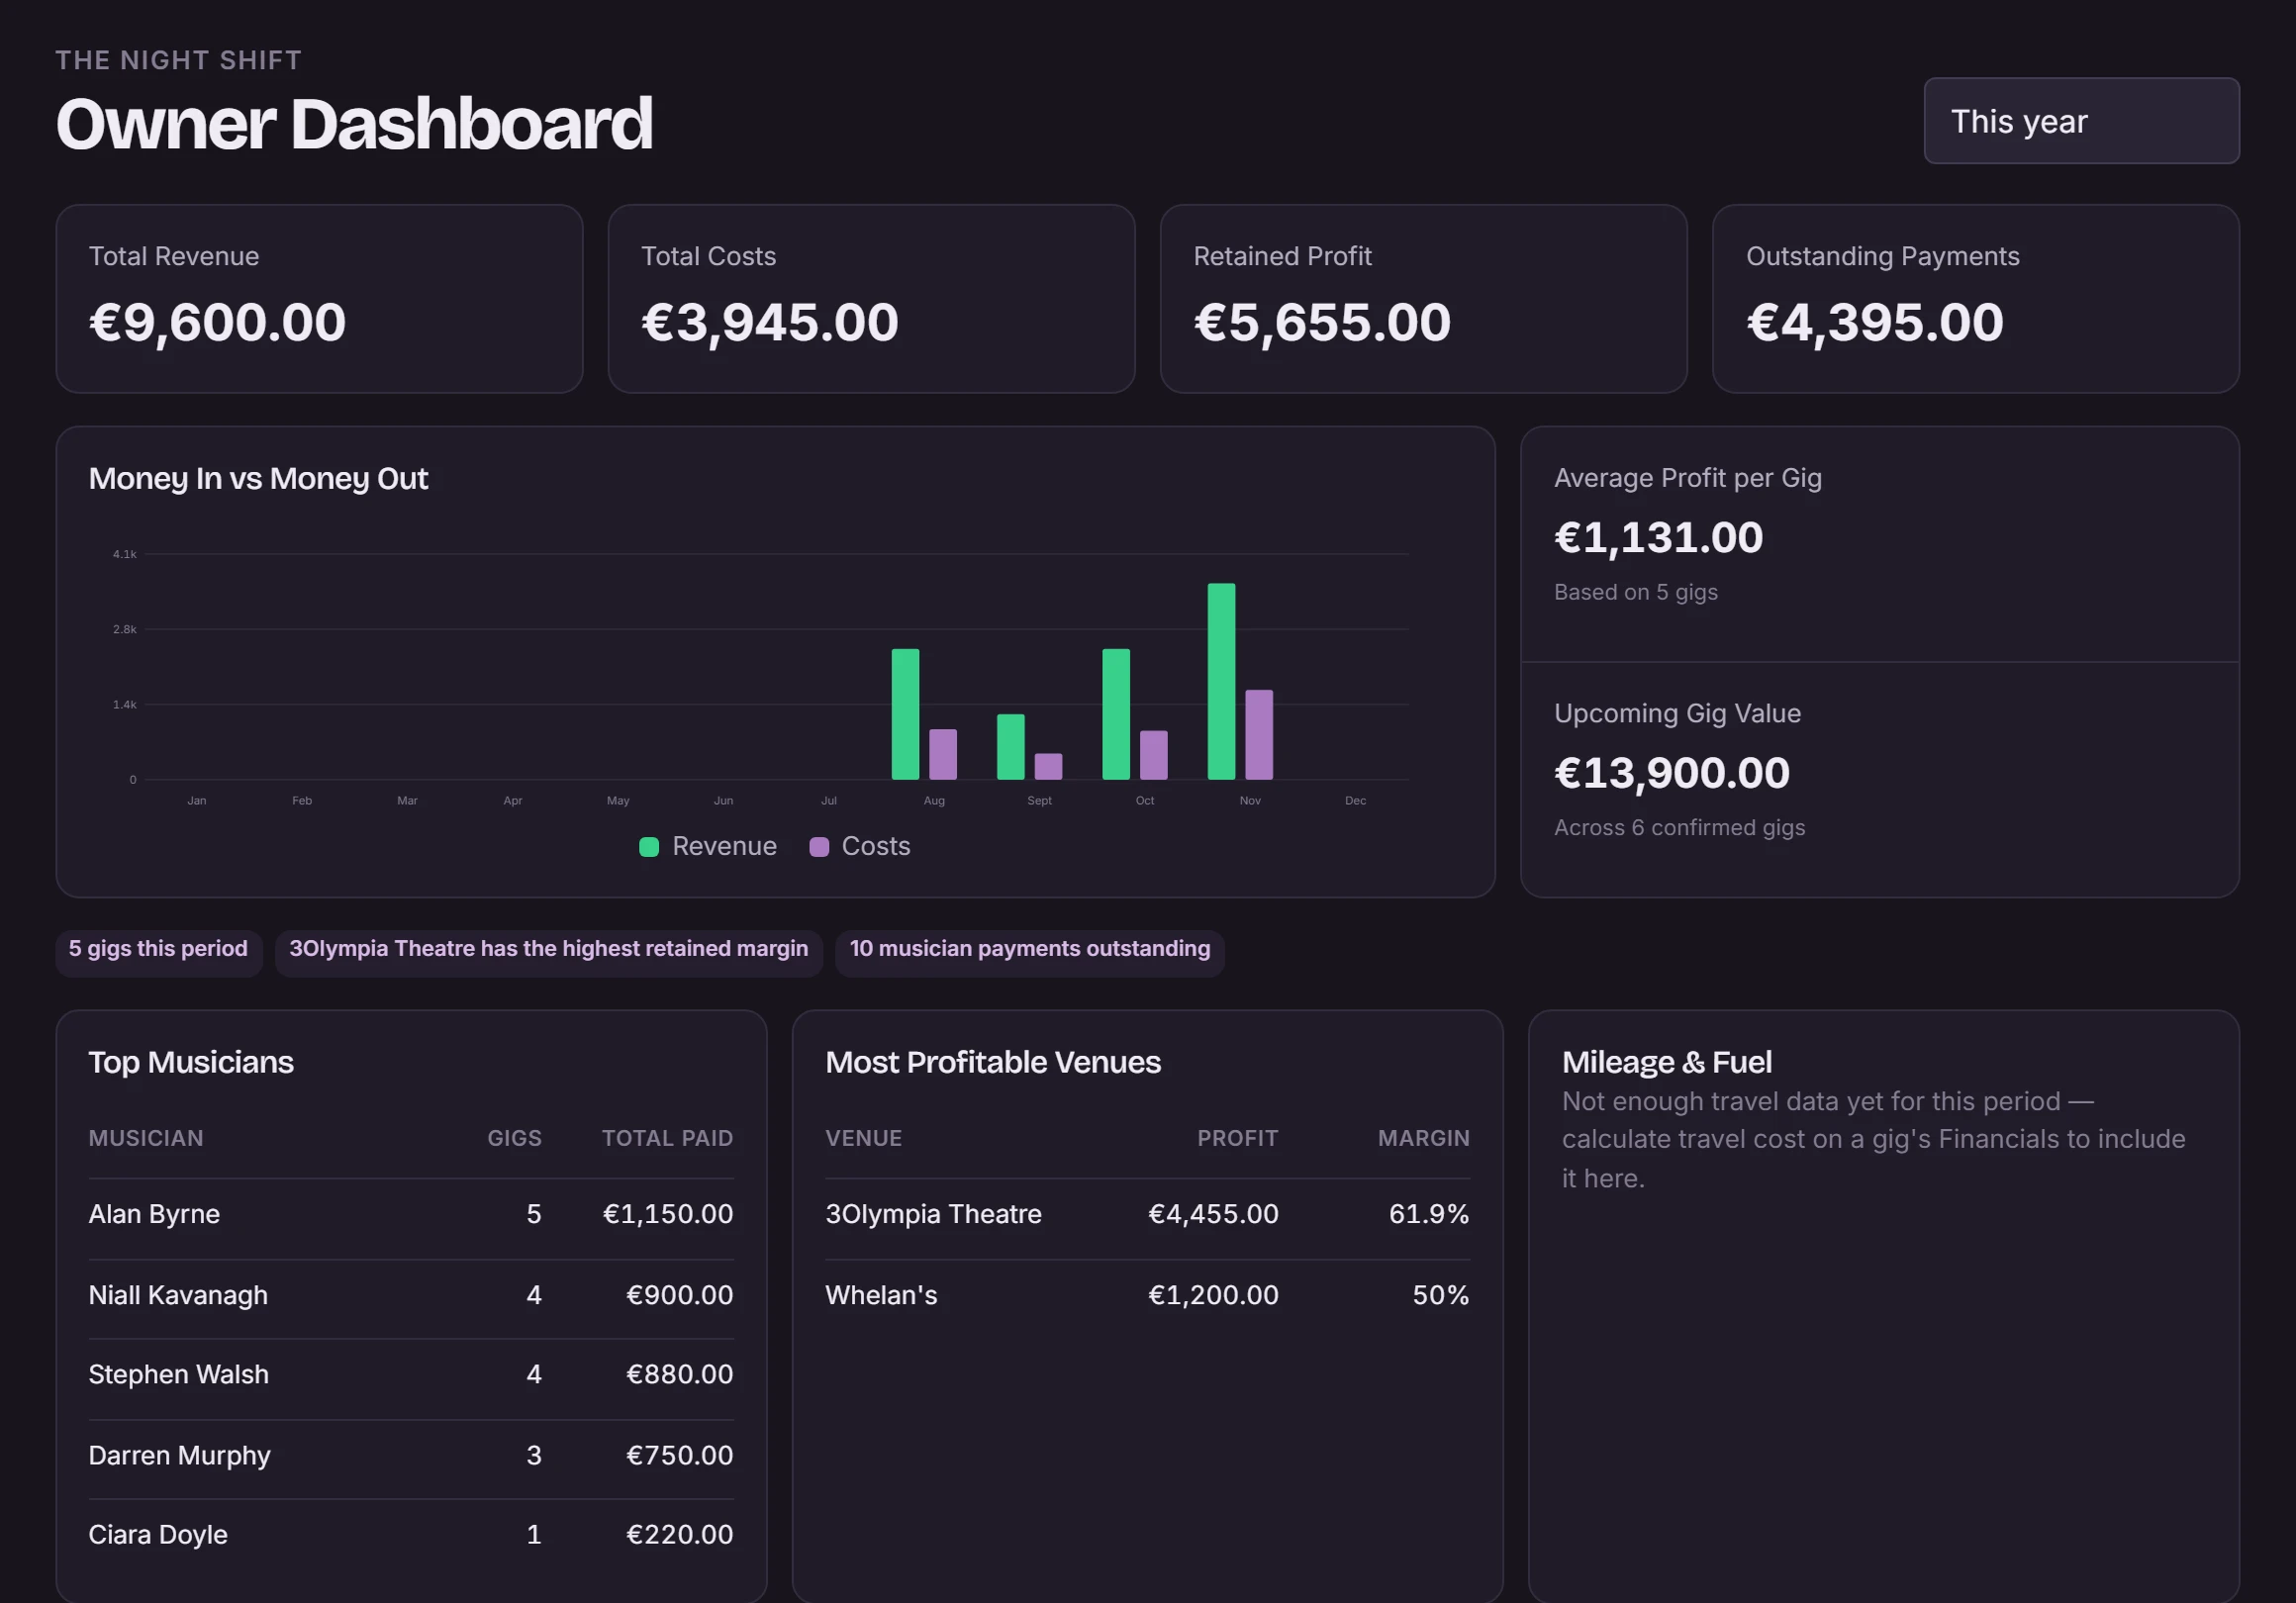Click the PROFIT column header
Viewport: 2296px width, 1603px height.
[1237, 1139]
